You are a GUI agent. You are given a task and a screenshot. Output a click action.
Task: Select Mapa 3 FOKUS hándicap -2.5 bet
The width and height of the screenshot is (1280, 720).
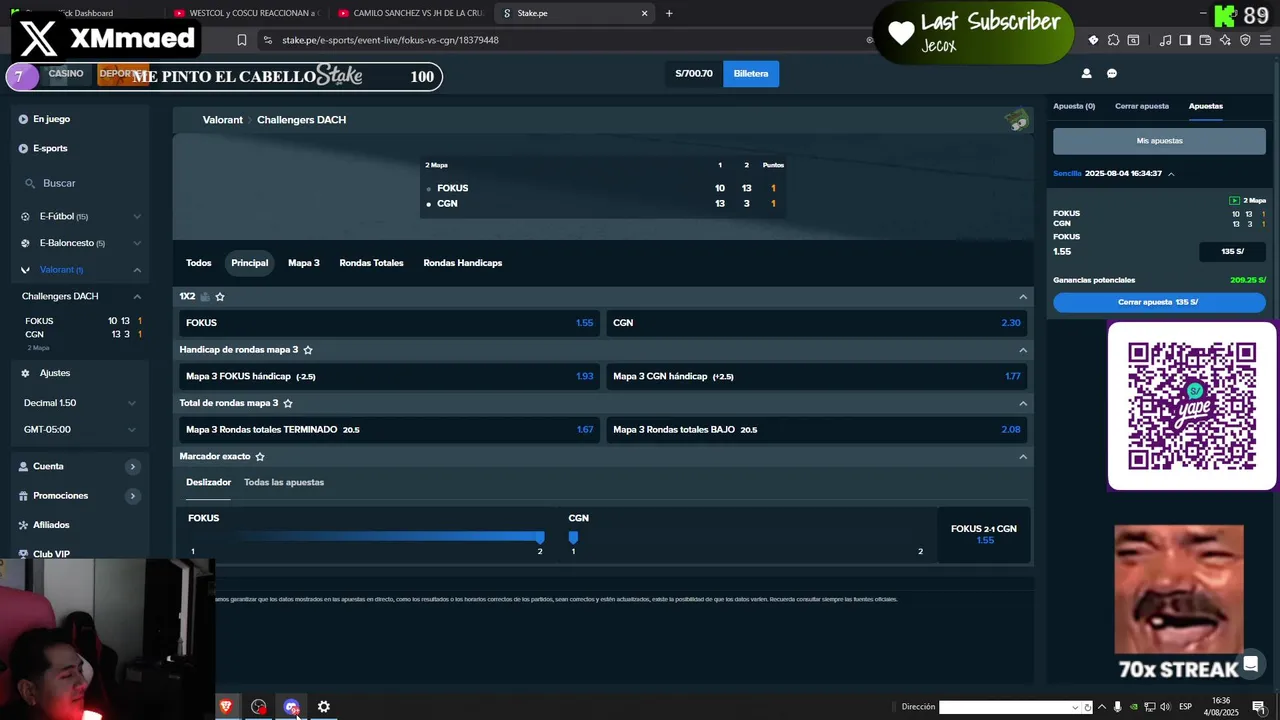click(x=390, y=376)
